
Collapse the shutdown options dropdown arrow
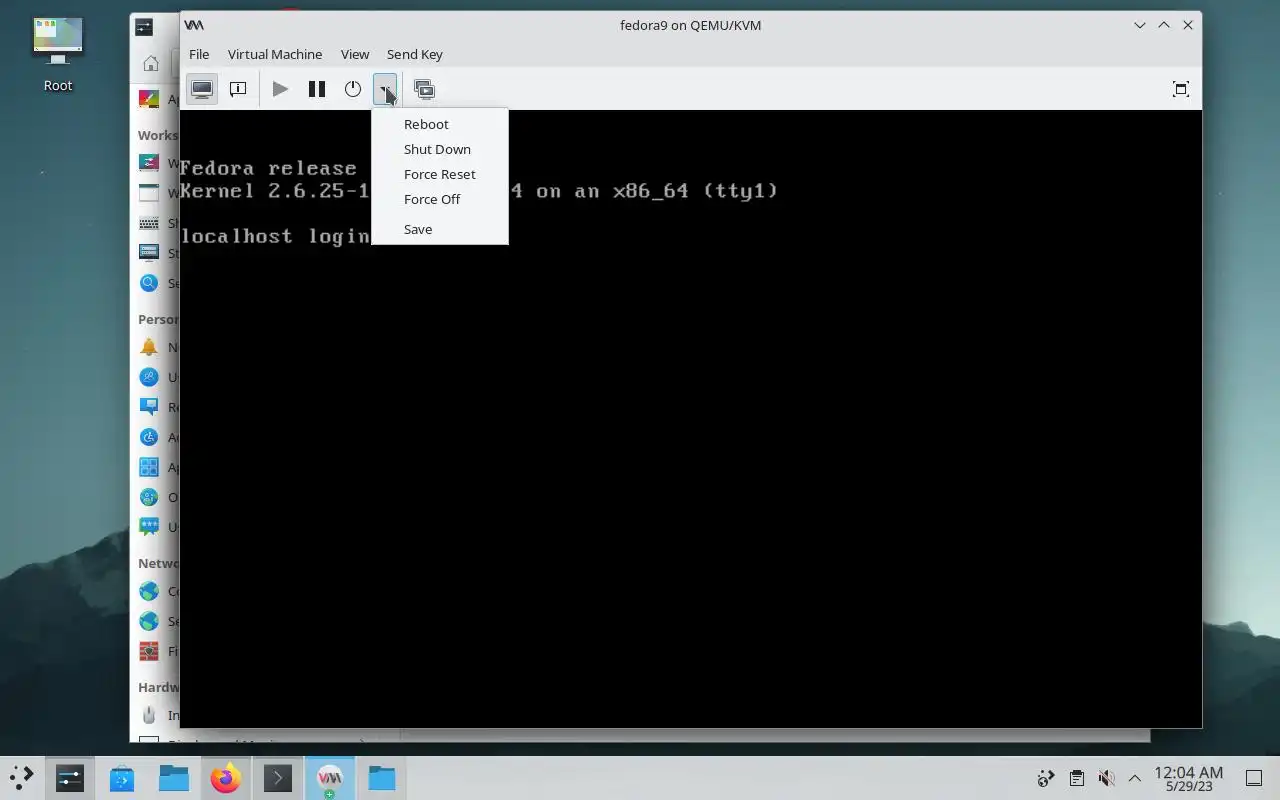(x=385, y=89)
